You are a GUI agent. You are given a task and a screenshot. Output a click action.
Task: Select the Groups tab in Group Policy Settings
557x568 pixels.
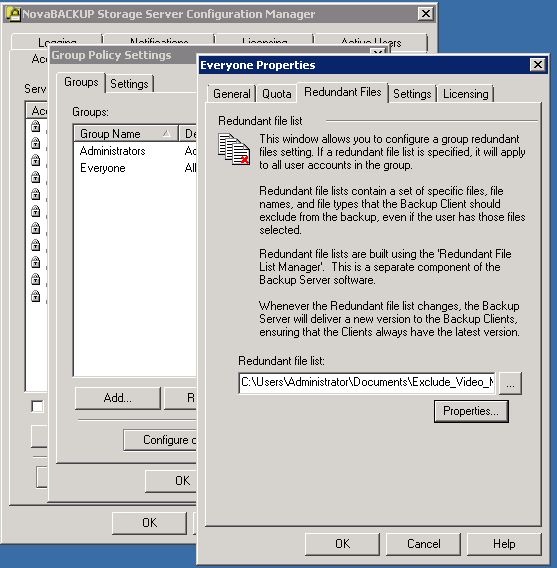pyautogui.click(x=81, y=82)
